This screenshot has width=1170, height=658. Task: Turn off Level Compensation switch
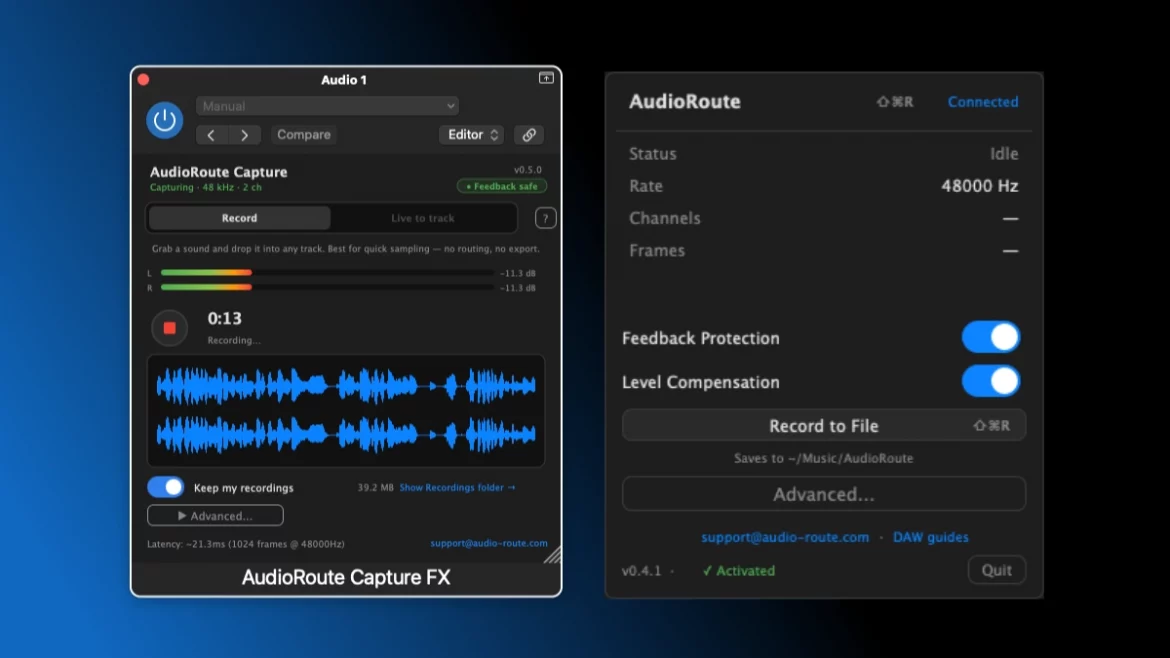pos(990,381)
